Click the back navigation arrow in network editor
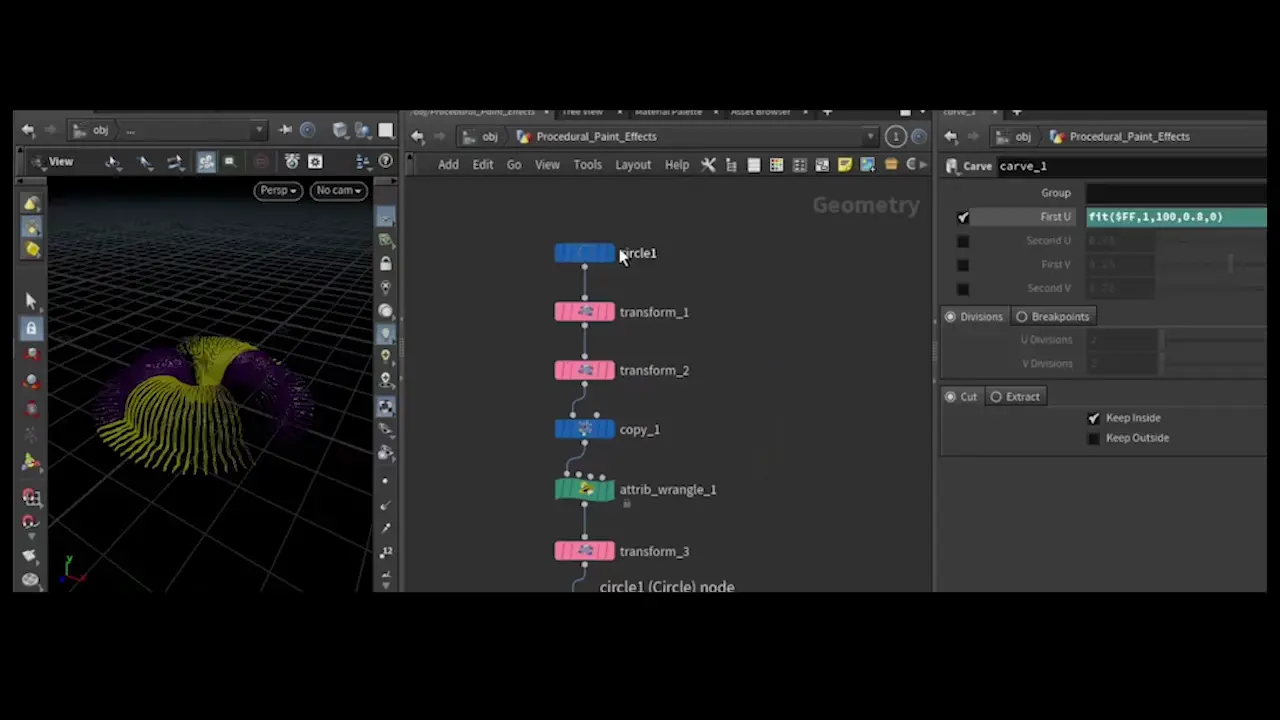The height and width of the screenshot is (720, 1280). pyautogui.click(x=417, y=137)
